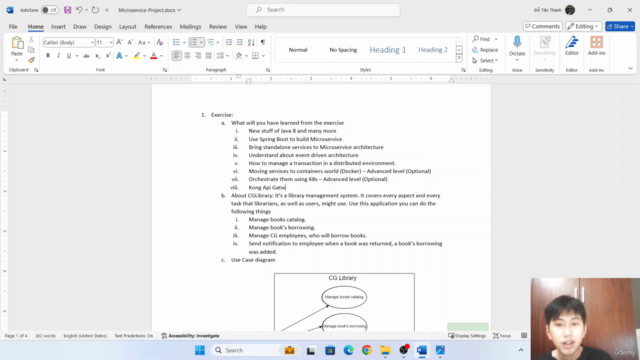Open Chrome from the taskbar
This screenshot has height=360, width=640.
[367, 350]
